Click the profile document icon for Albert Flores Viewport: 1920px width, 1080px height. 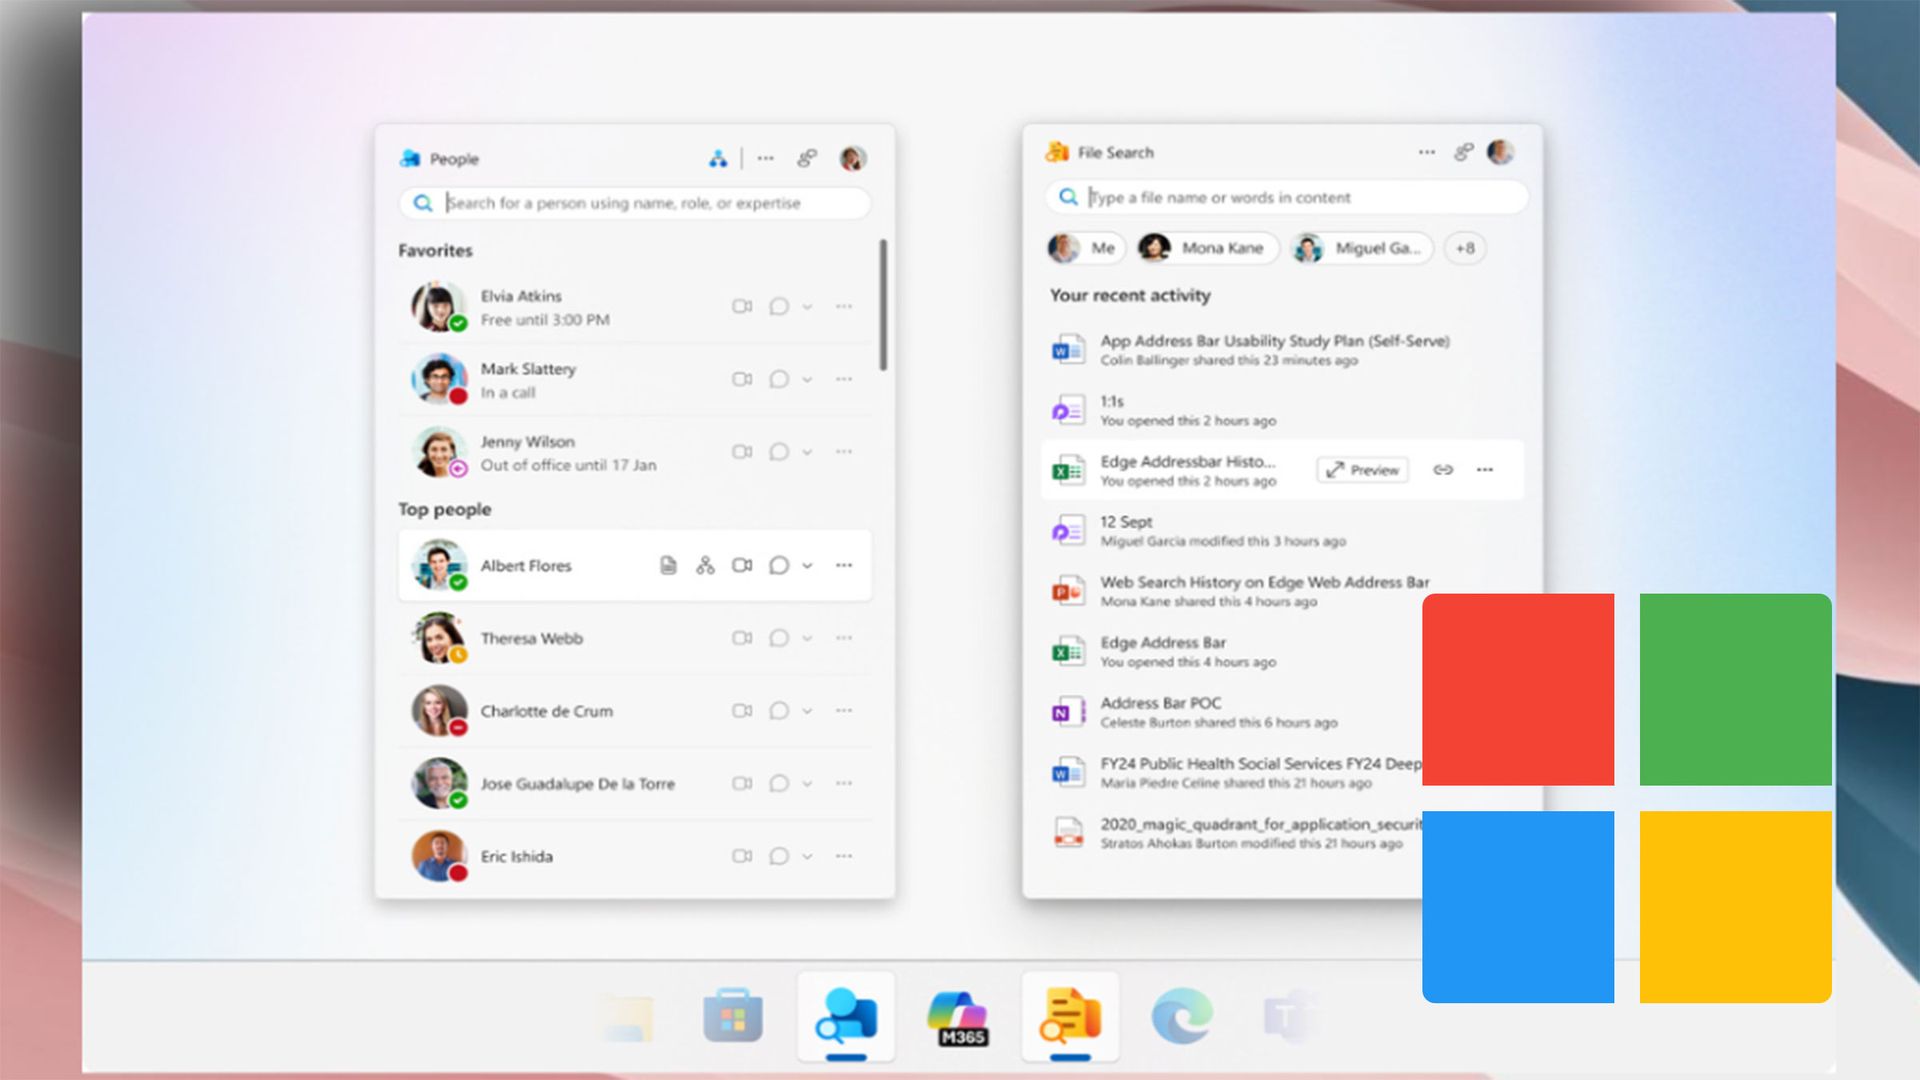pyautogui.click(x=666, y=565)
